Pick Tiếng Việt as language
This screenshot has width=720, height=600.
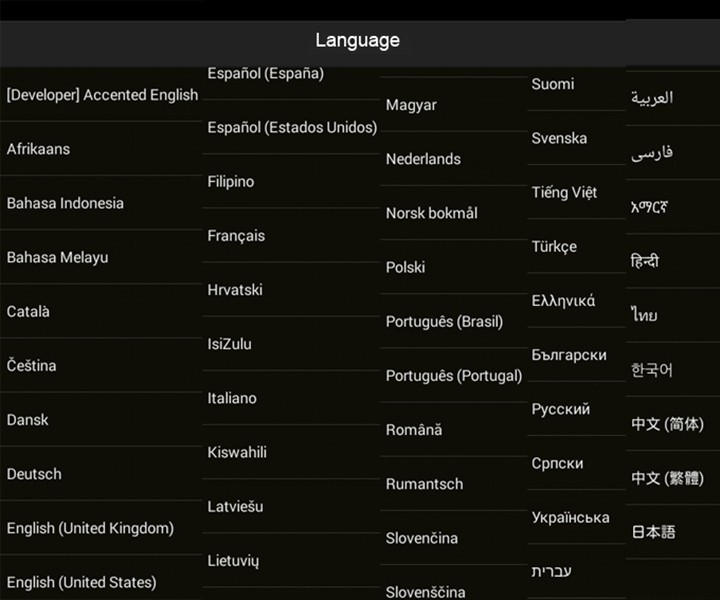564,192
